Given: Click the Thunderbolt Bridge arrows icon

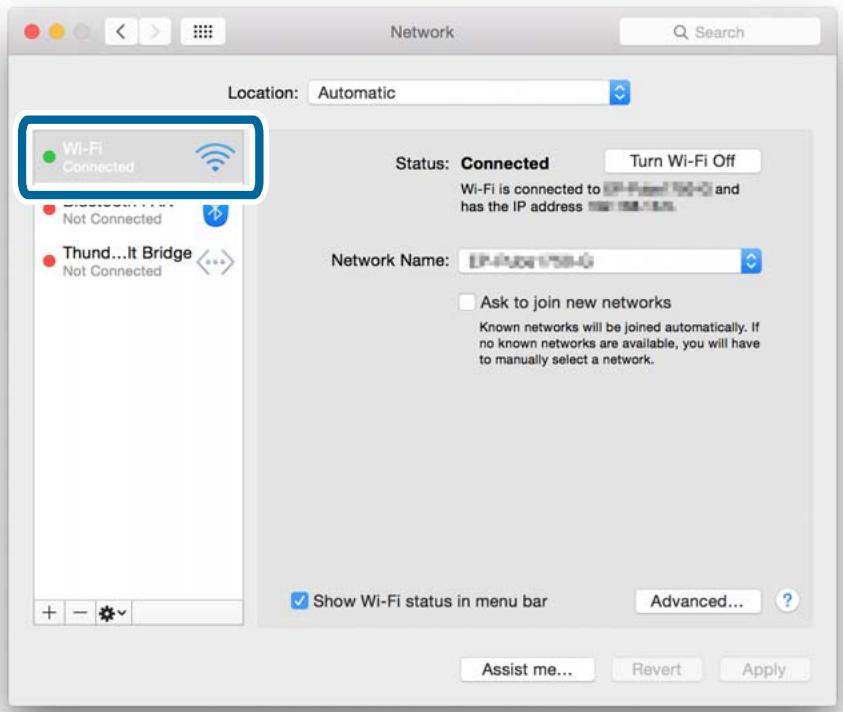Looking at the screenshot, I should pyautogui.click(x=215, y=262).
